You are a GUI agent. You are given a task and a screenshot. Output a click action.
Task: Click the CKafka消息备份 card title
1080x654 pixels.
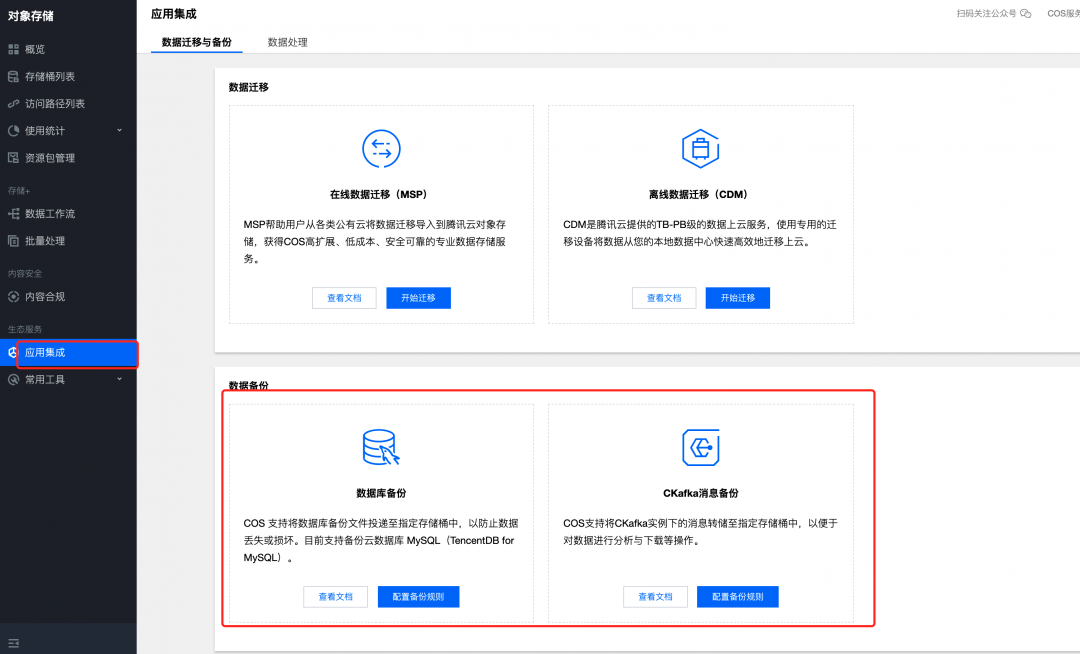click(700, 494)
